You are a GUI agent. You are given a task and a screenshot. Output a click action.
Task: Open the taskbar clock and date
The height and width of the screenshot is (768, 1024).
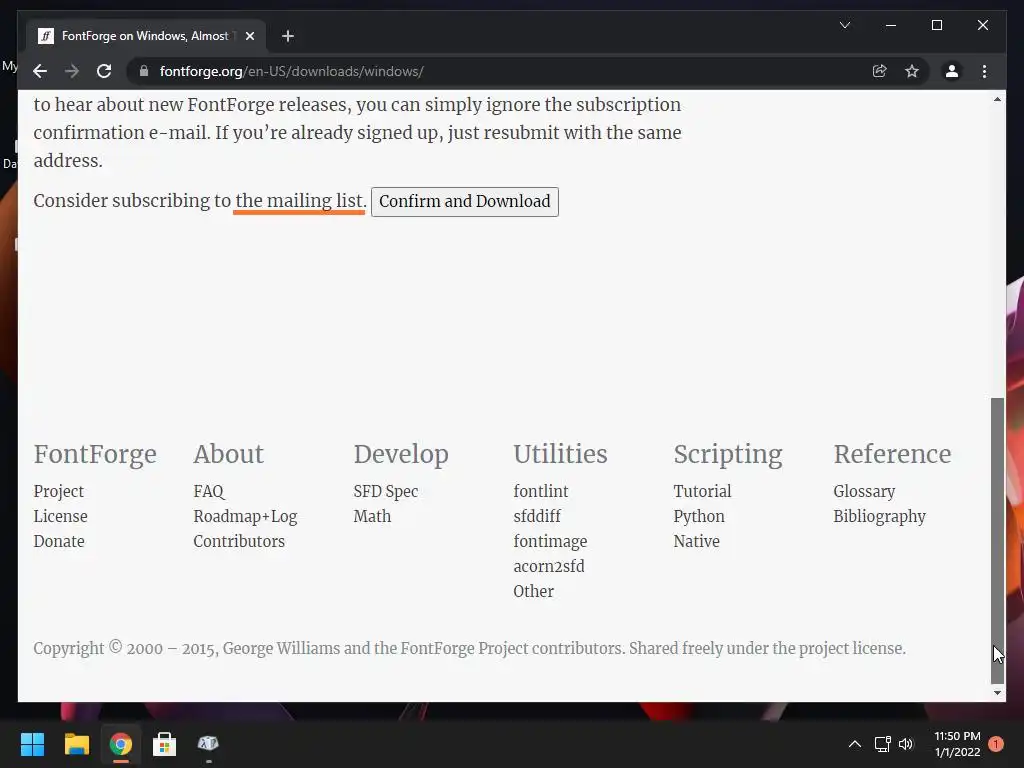(957, 744)
